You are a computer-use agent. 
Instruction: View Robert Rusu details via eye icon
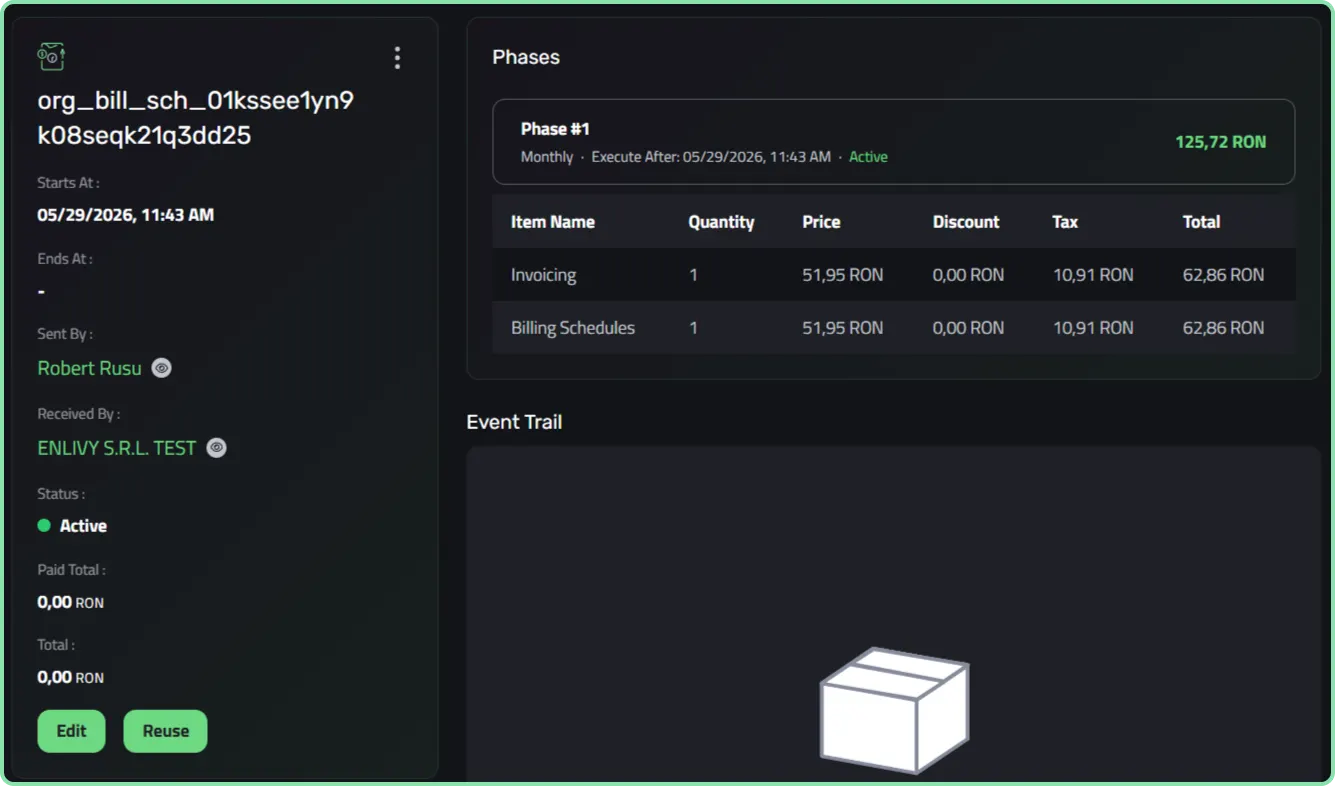(x=161, y=368)
